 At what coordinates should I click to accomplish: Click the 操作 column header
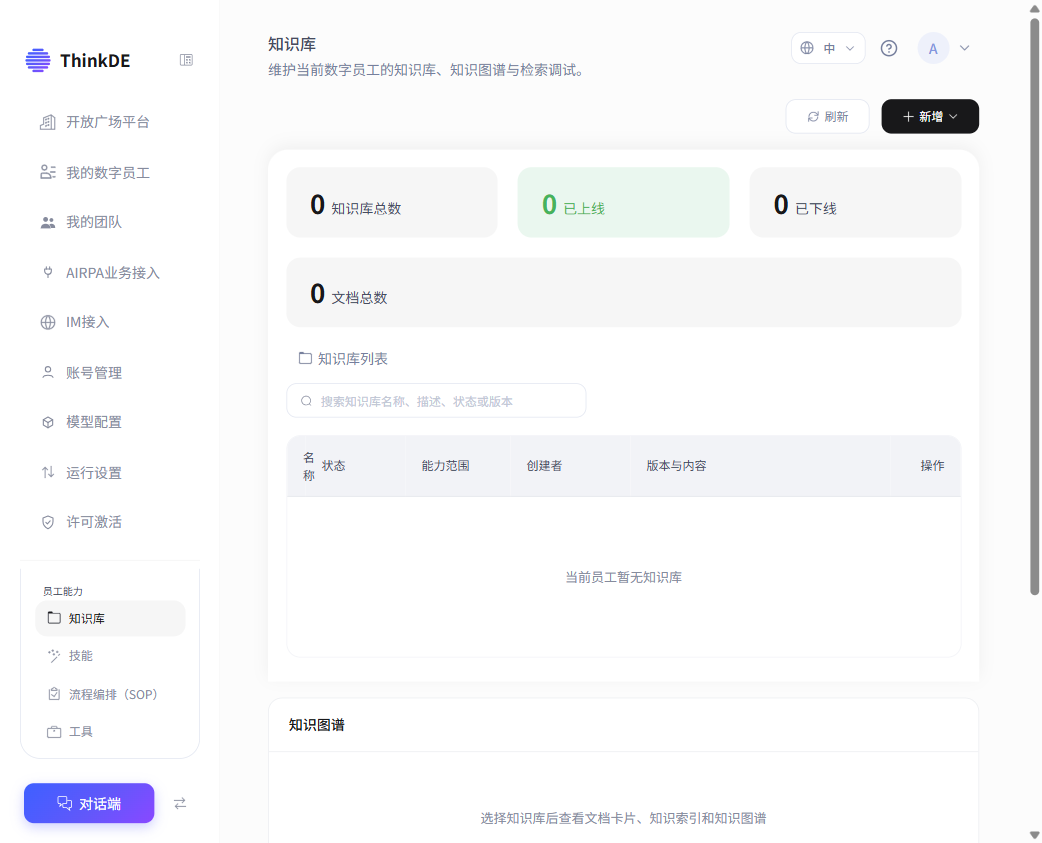tap(932, 466)
